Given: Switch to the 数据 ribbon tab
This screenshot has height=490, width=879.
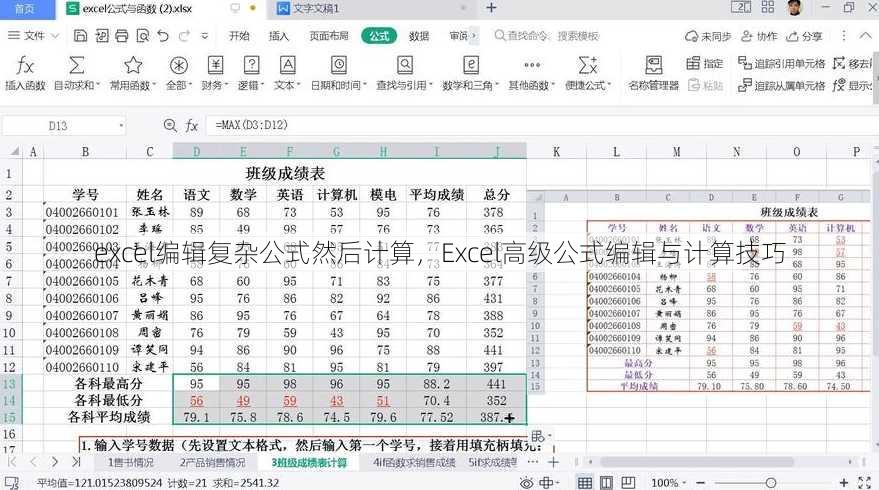Looking at the screenshot, I should pos(419,36).
